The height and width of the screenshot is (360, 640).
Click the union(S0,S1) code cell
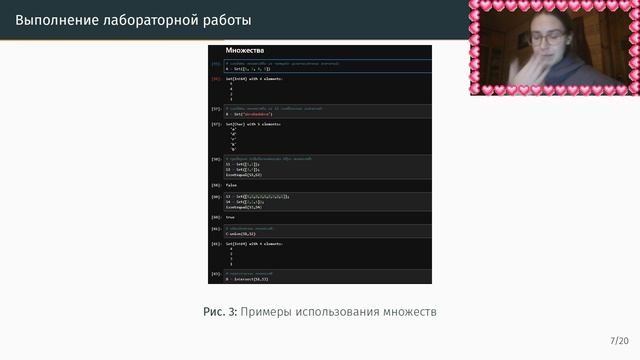[328, 231]
